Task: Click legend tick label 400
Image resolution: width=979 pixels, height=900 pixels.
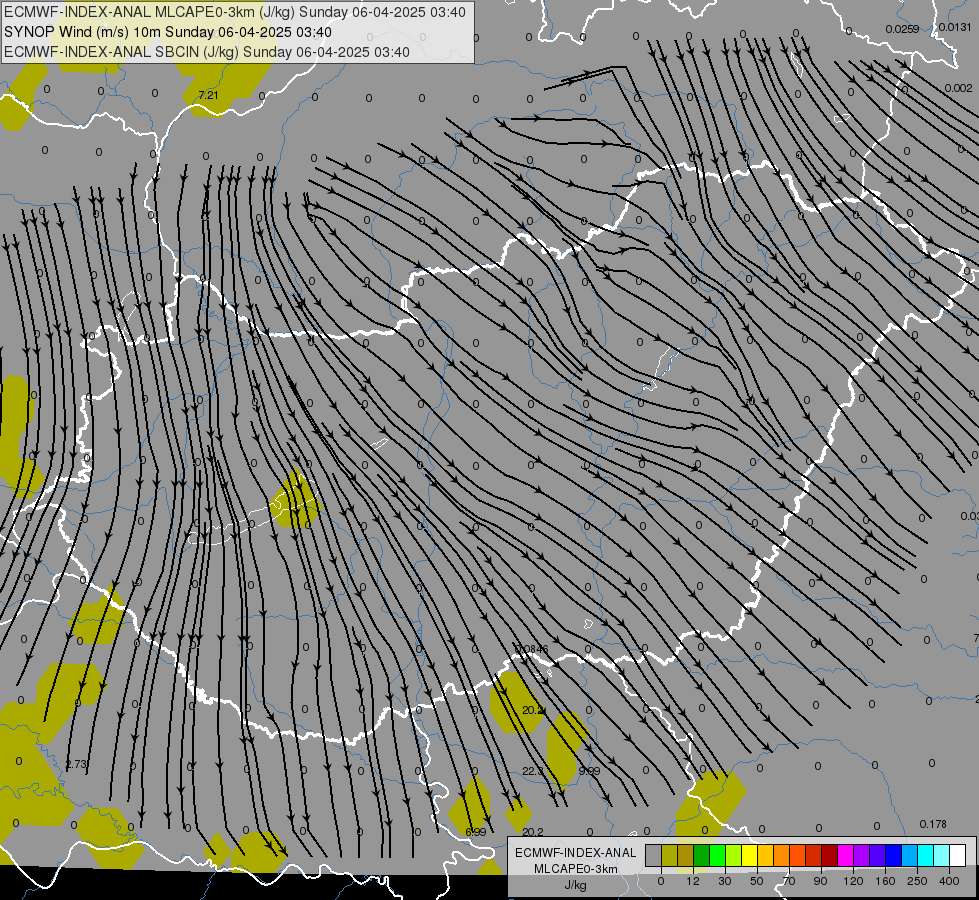Action: [949, 881]
